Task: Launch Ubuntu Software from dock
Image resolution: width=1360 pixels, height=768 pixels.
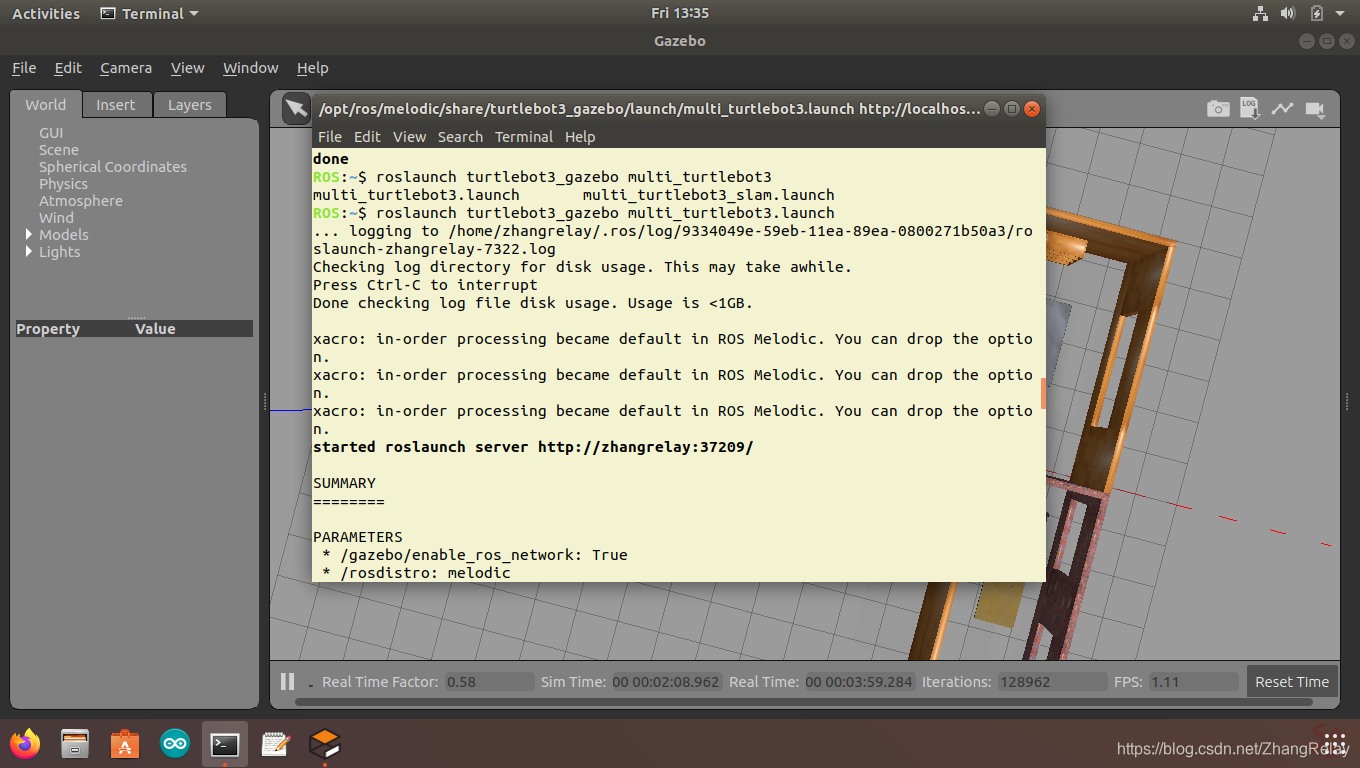Action: pyautogui.click(x=125, y=743)
